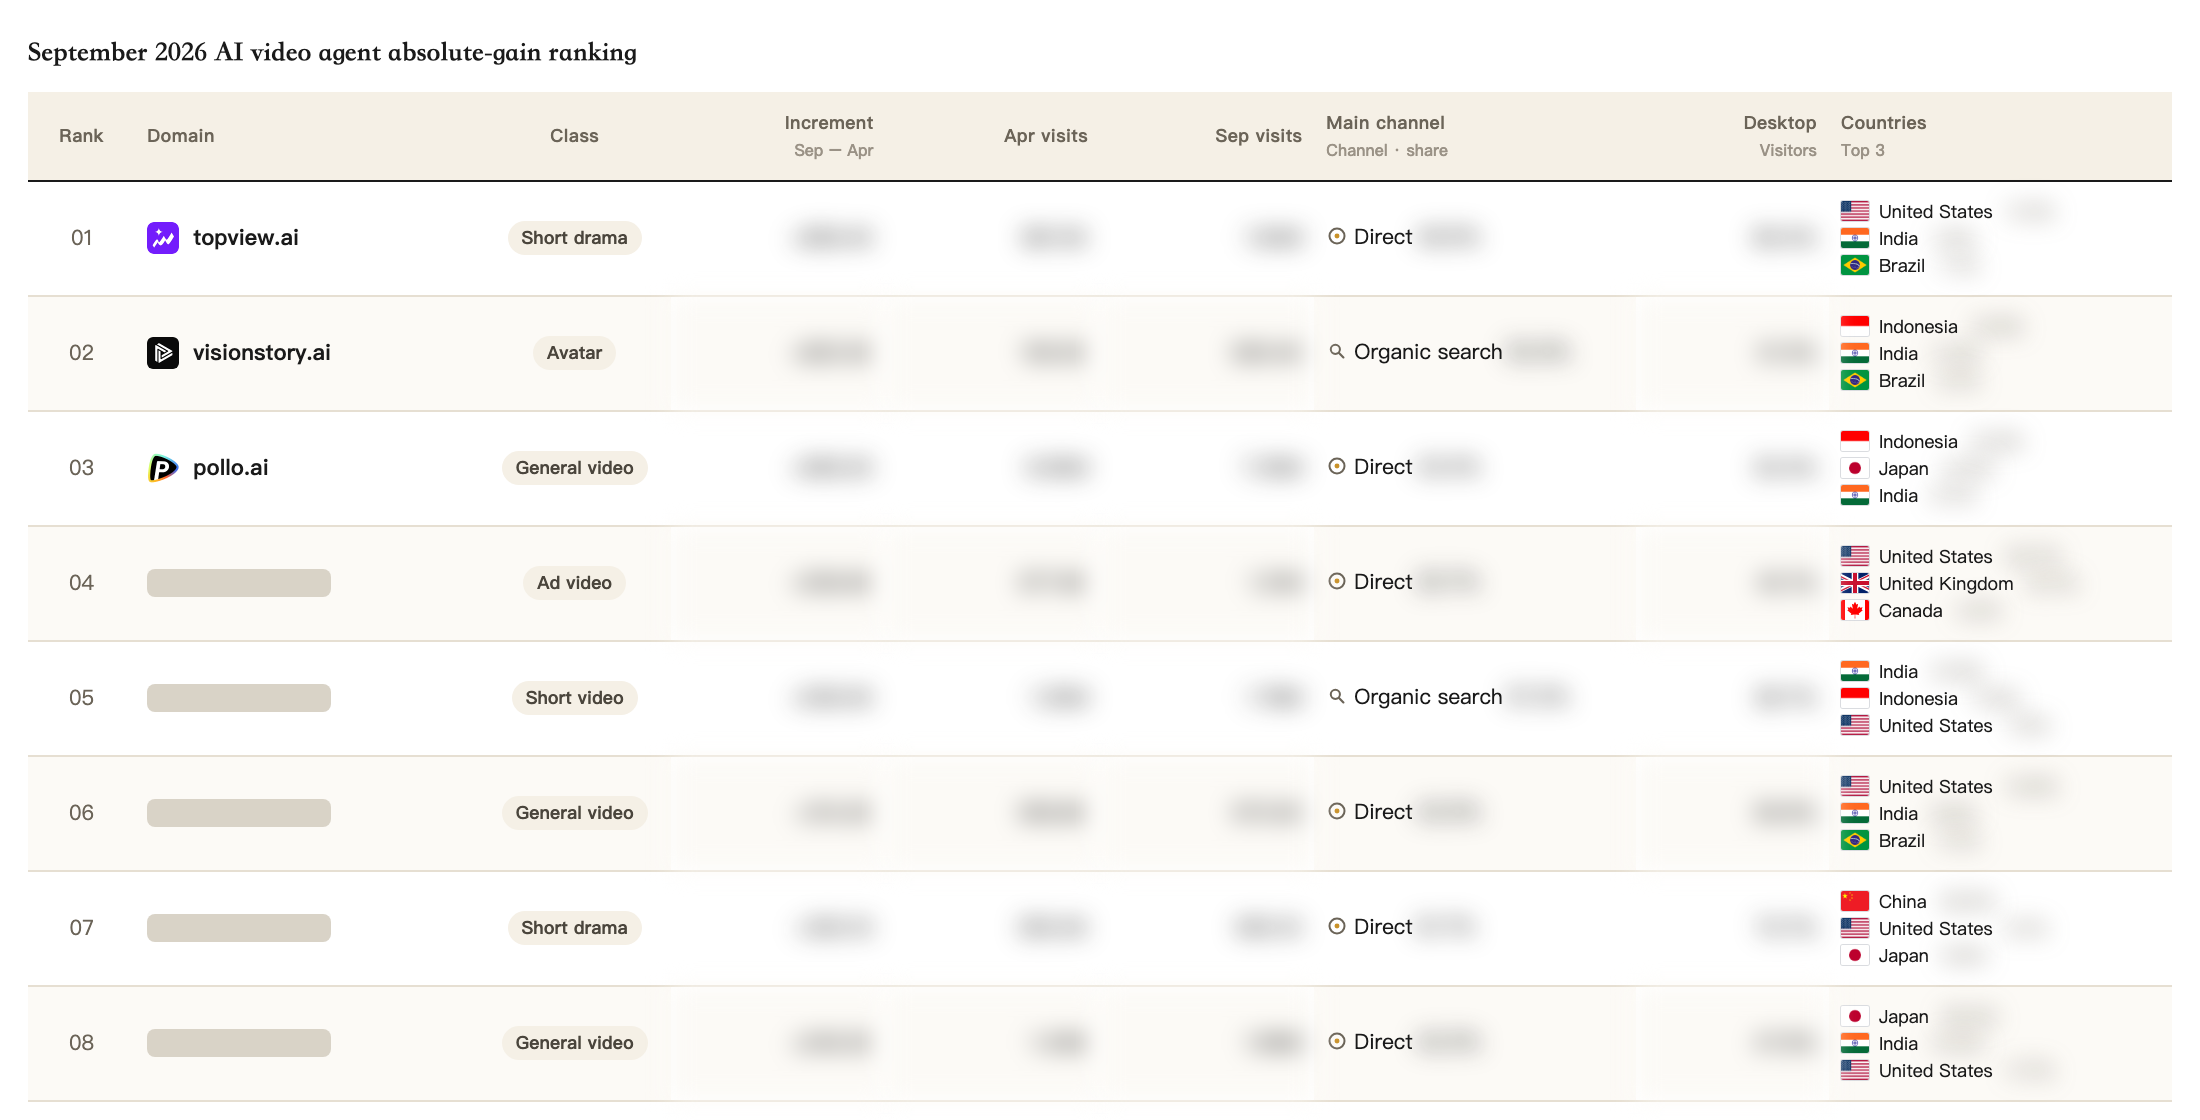Select the Ad video class tag
Screen dimensions: 2200x1120
pyautogui.click(x=574, y=583)
